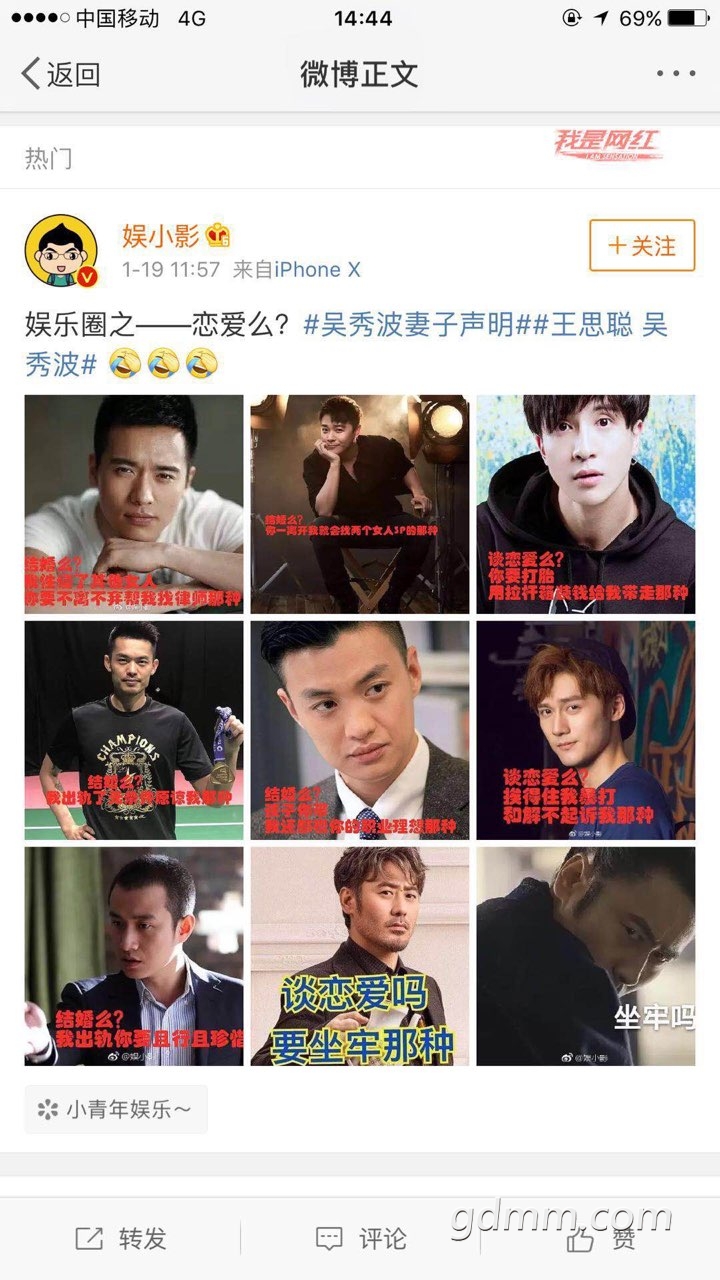Open the 谈恋爱吗 要坐牢那种 photo
Screen dimensions: 720x1280
pos(360,956)
